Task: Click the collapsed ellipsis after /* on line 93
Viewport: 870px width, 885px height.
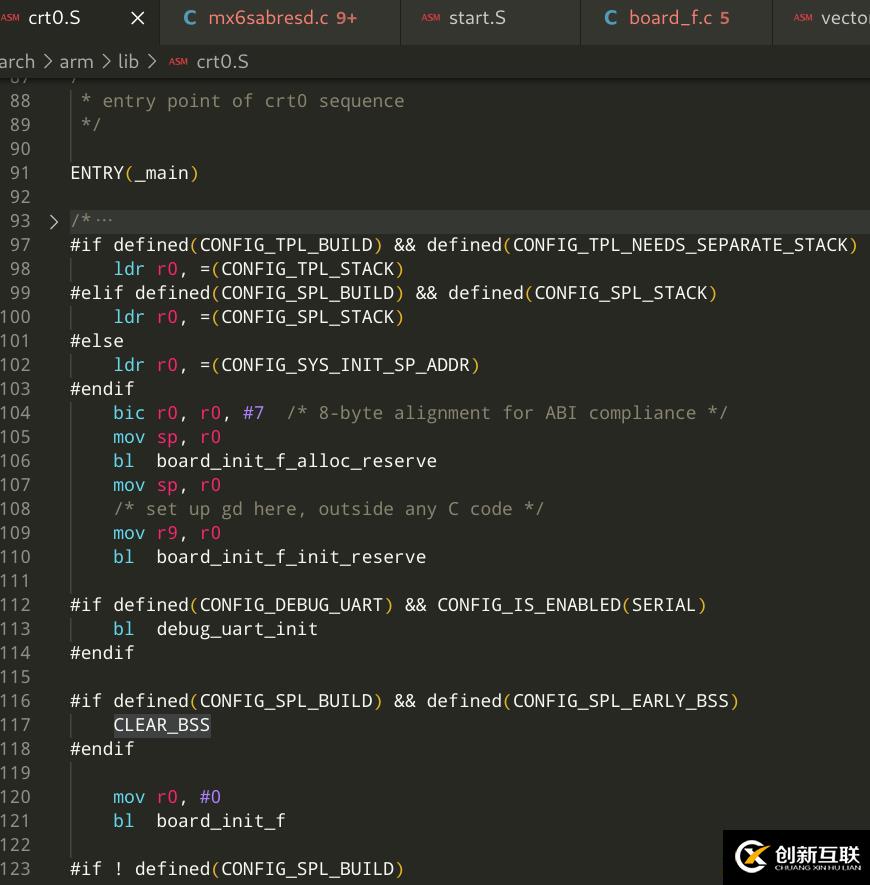Action: point(103,221)
